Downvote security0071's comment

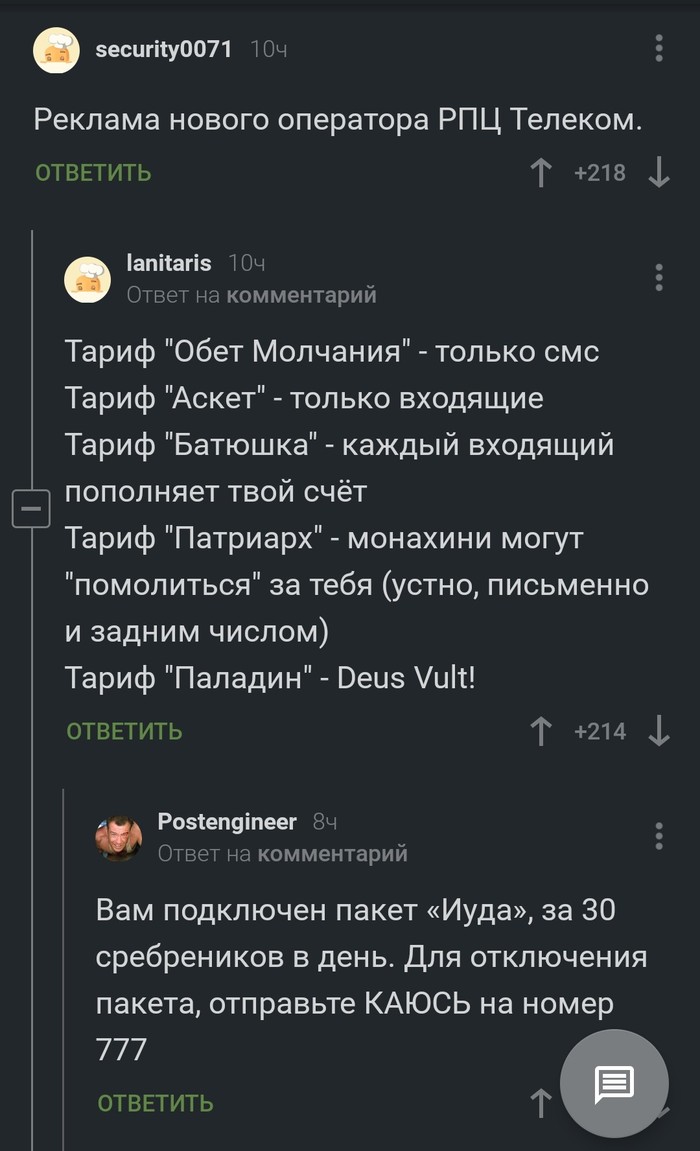[x=658, y=173]
